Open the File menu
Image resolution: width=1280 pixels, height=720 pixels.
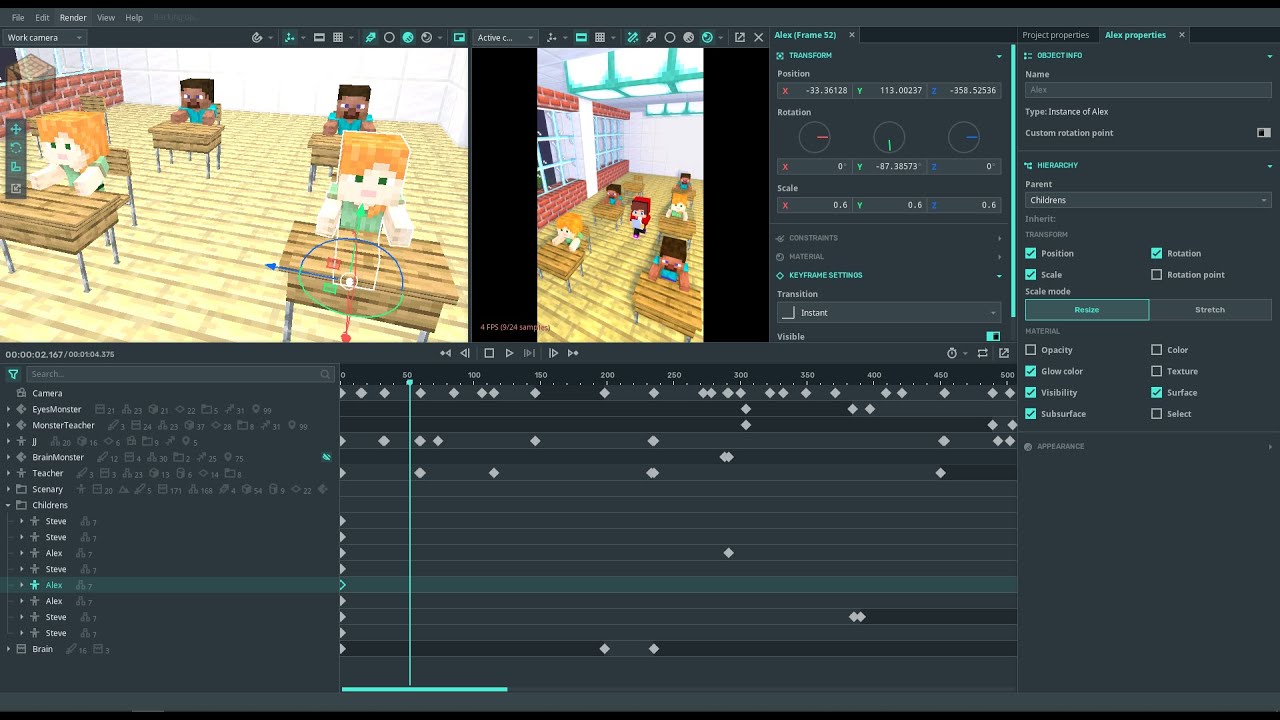tap(18, 18)
